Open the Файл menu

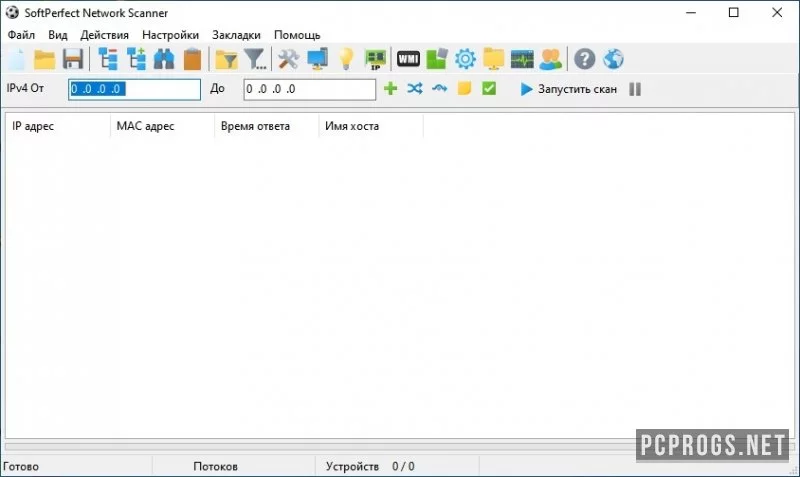click(x=21, y=35)
